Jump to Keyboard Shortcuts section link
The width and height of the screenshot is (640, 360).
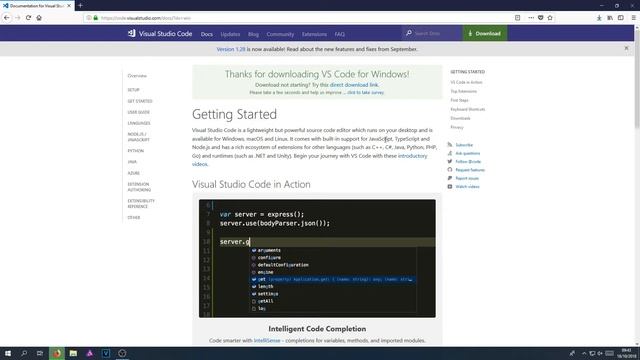pyautogui.click(x=468, y=109)
